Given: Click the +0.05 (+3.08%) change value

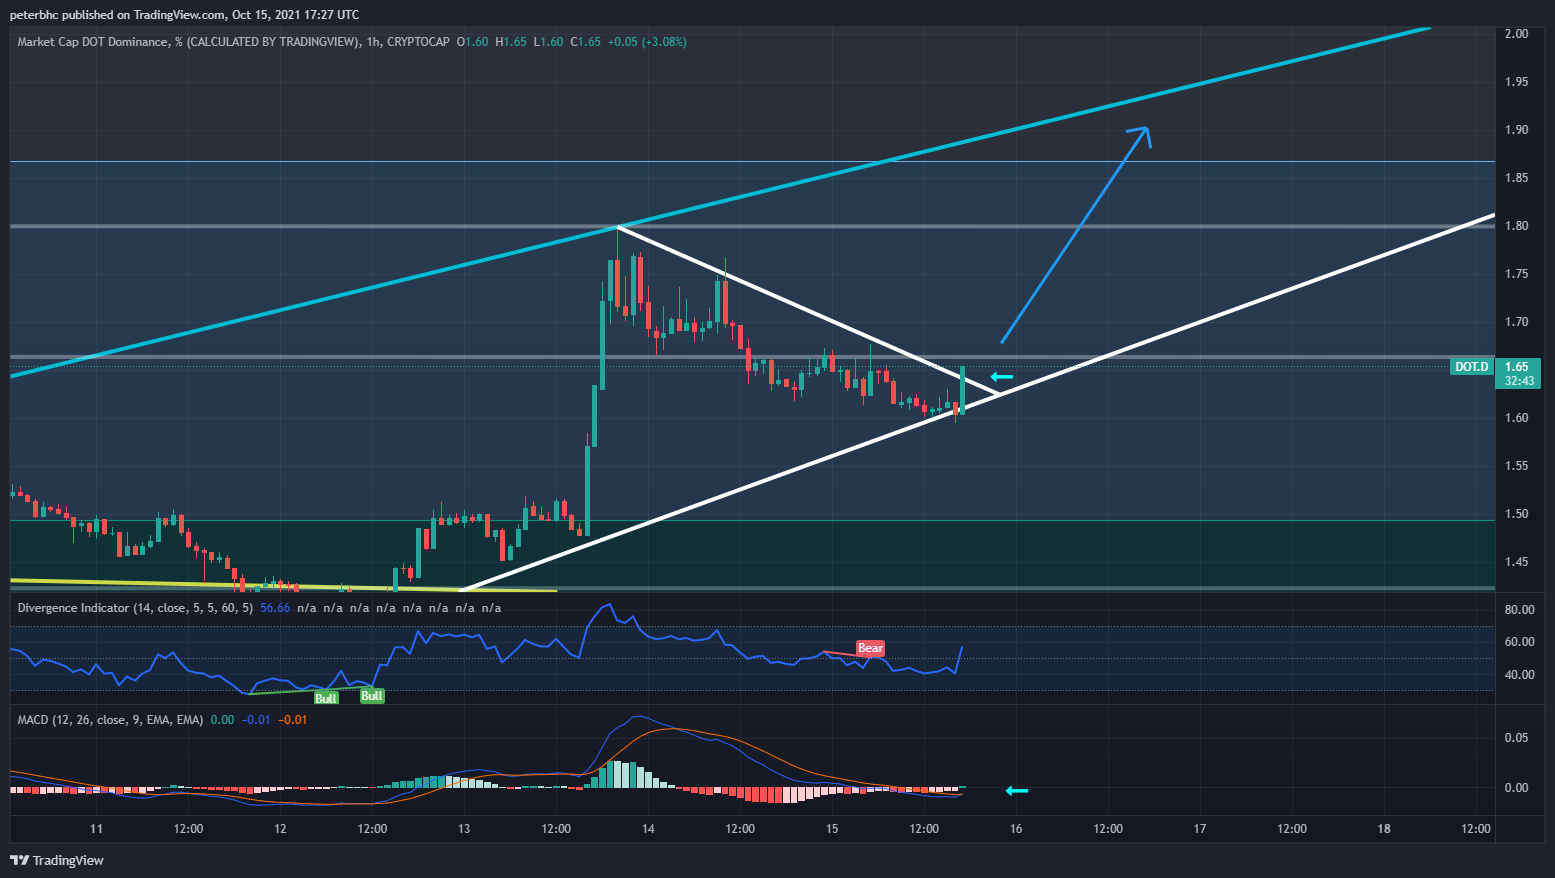Looking at the screenshot, I should pos(647,42).
